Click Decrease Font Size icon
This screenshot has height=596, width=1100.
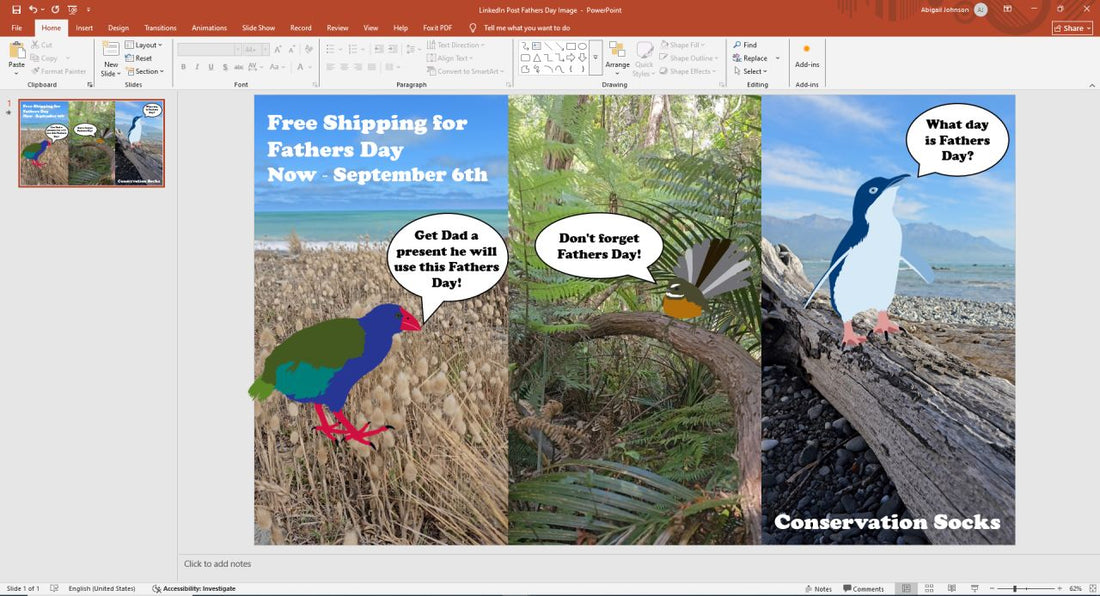click(x=292, y=49)
